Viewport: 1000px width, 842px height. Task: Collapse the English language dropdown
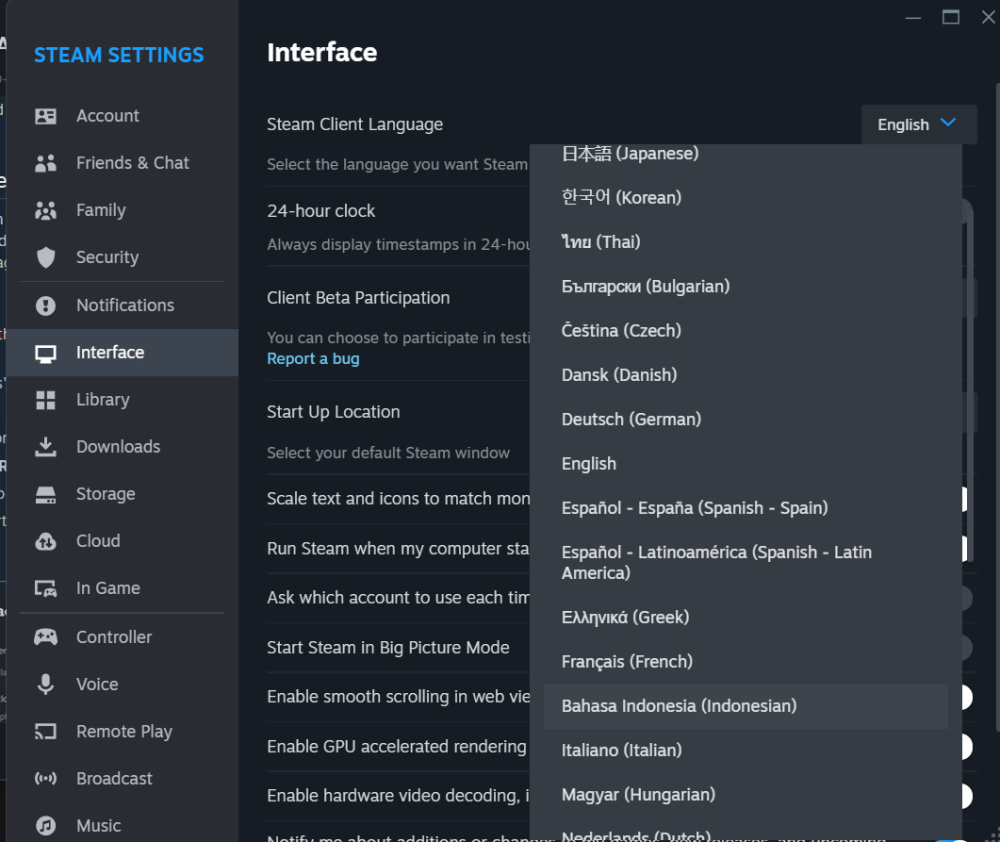pos(918,125)
